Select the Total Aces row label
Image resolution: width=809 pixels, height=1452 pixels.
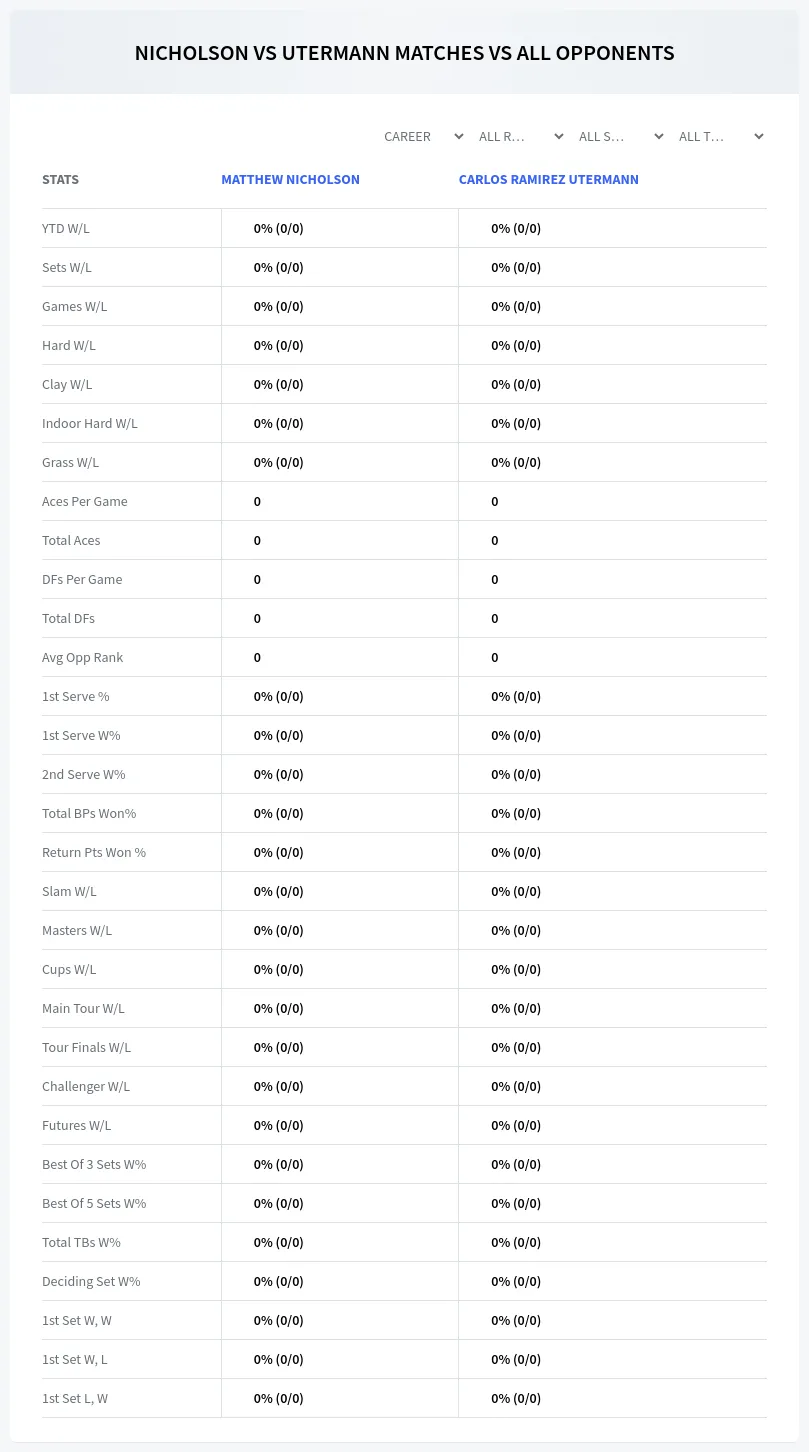coord(71,540)
